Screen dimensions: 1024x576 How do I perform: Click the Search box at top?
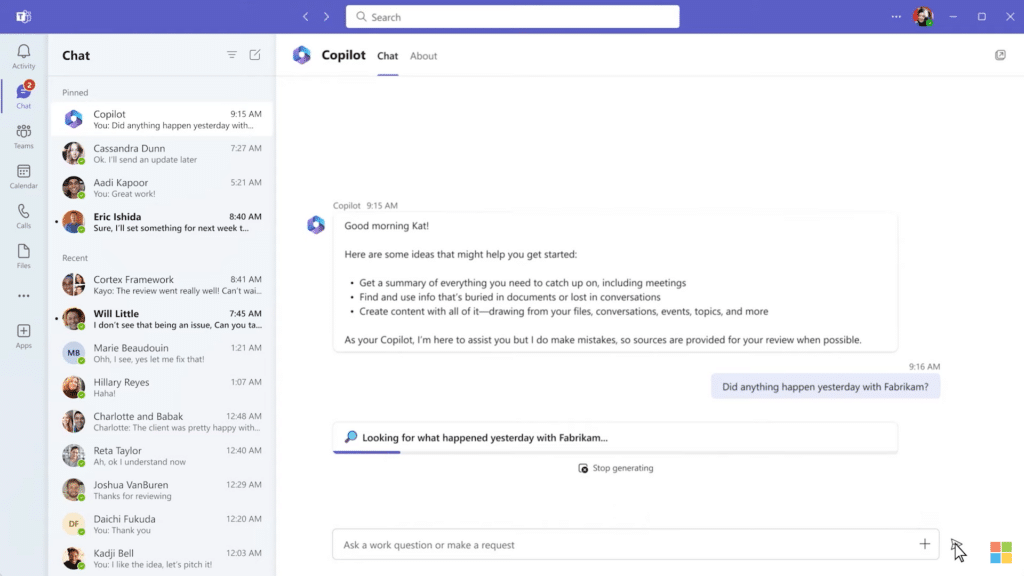point(512,17)
